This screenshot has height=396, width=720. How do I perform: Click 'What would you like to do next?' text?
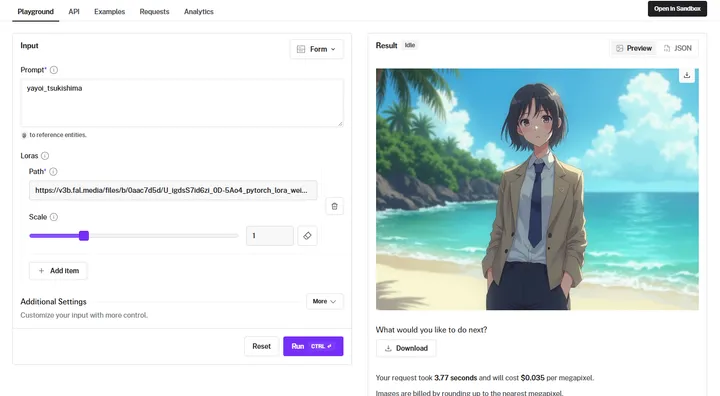tap(431, 330)
